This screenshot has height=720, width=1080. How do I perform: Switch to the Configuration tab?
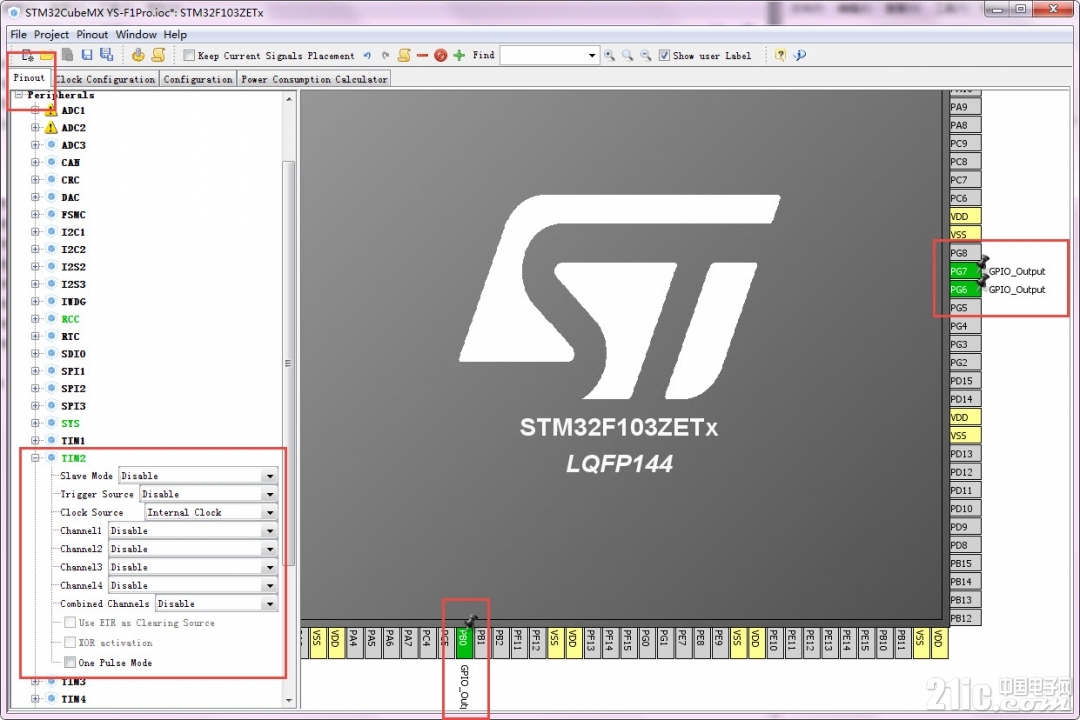click(198, 79)
